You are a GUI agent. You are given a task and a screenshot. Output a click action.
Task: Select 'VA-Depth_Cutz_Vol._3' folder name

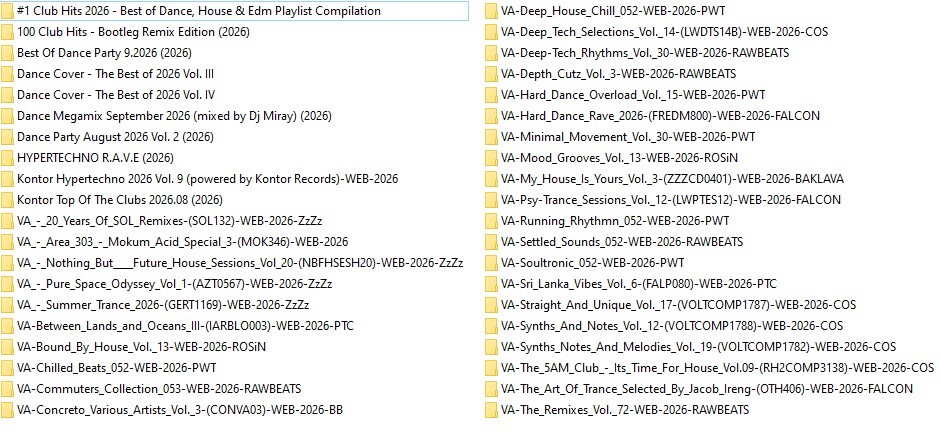(618, 74)
